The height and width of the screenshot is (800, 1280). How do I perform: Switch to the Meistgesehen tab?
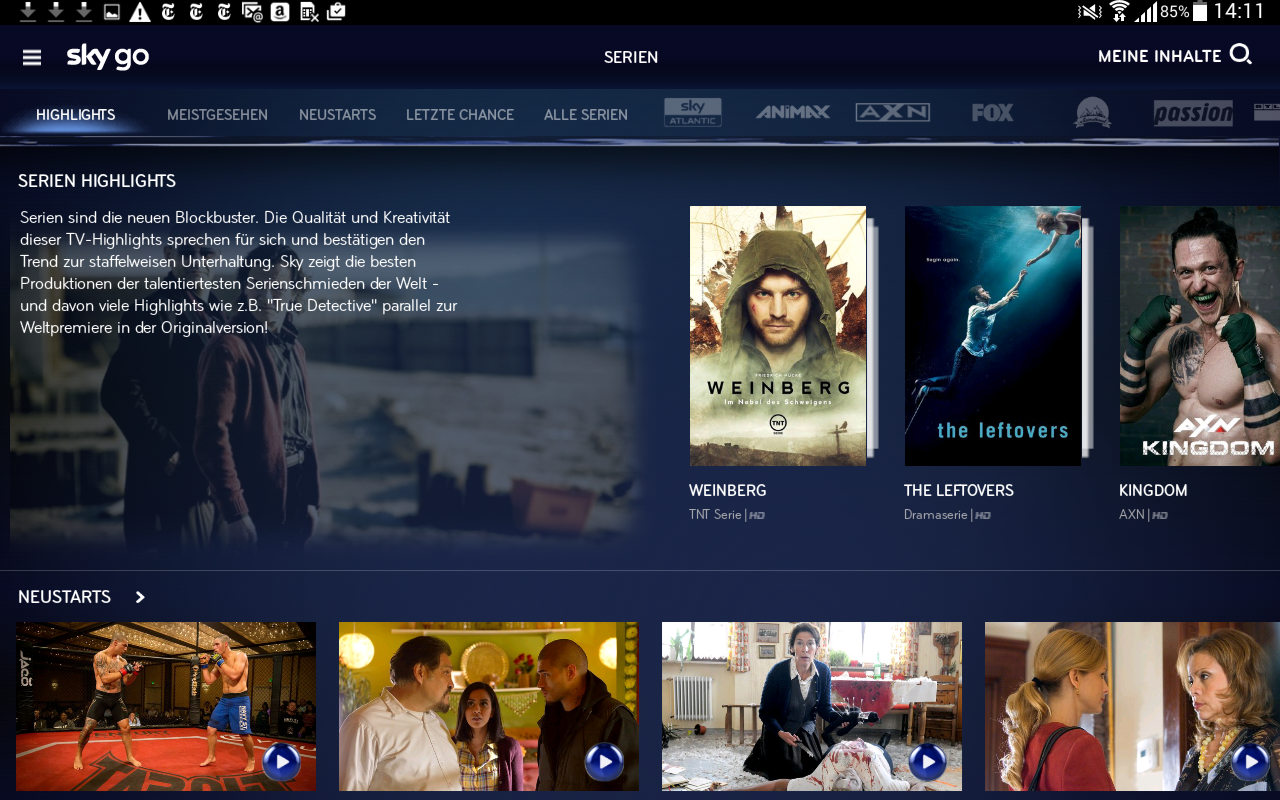217,115
